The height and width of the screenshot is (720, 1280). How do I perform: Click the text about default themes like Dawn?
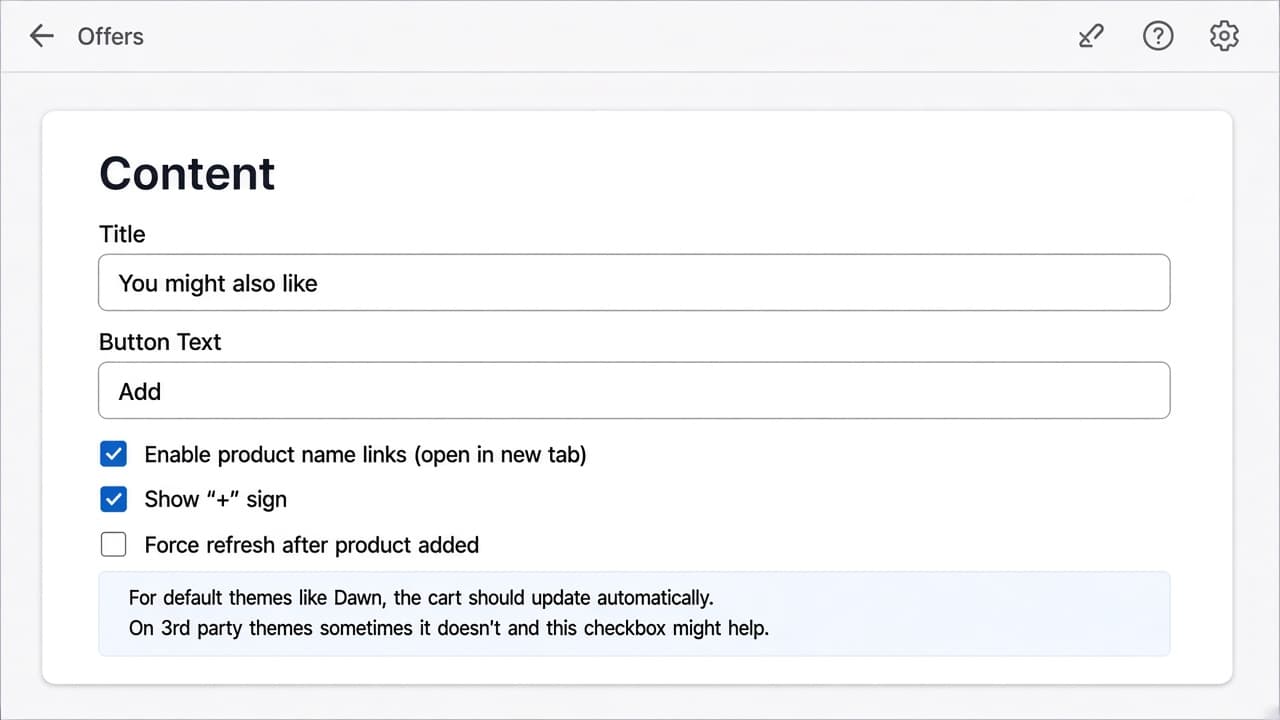point(421,598)
